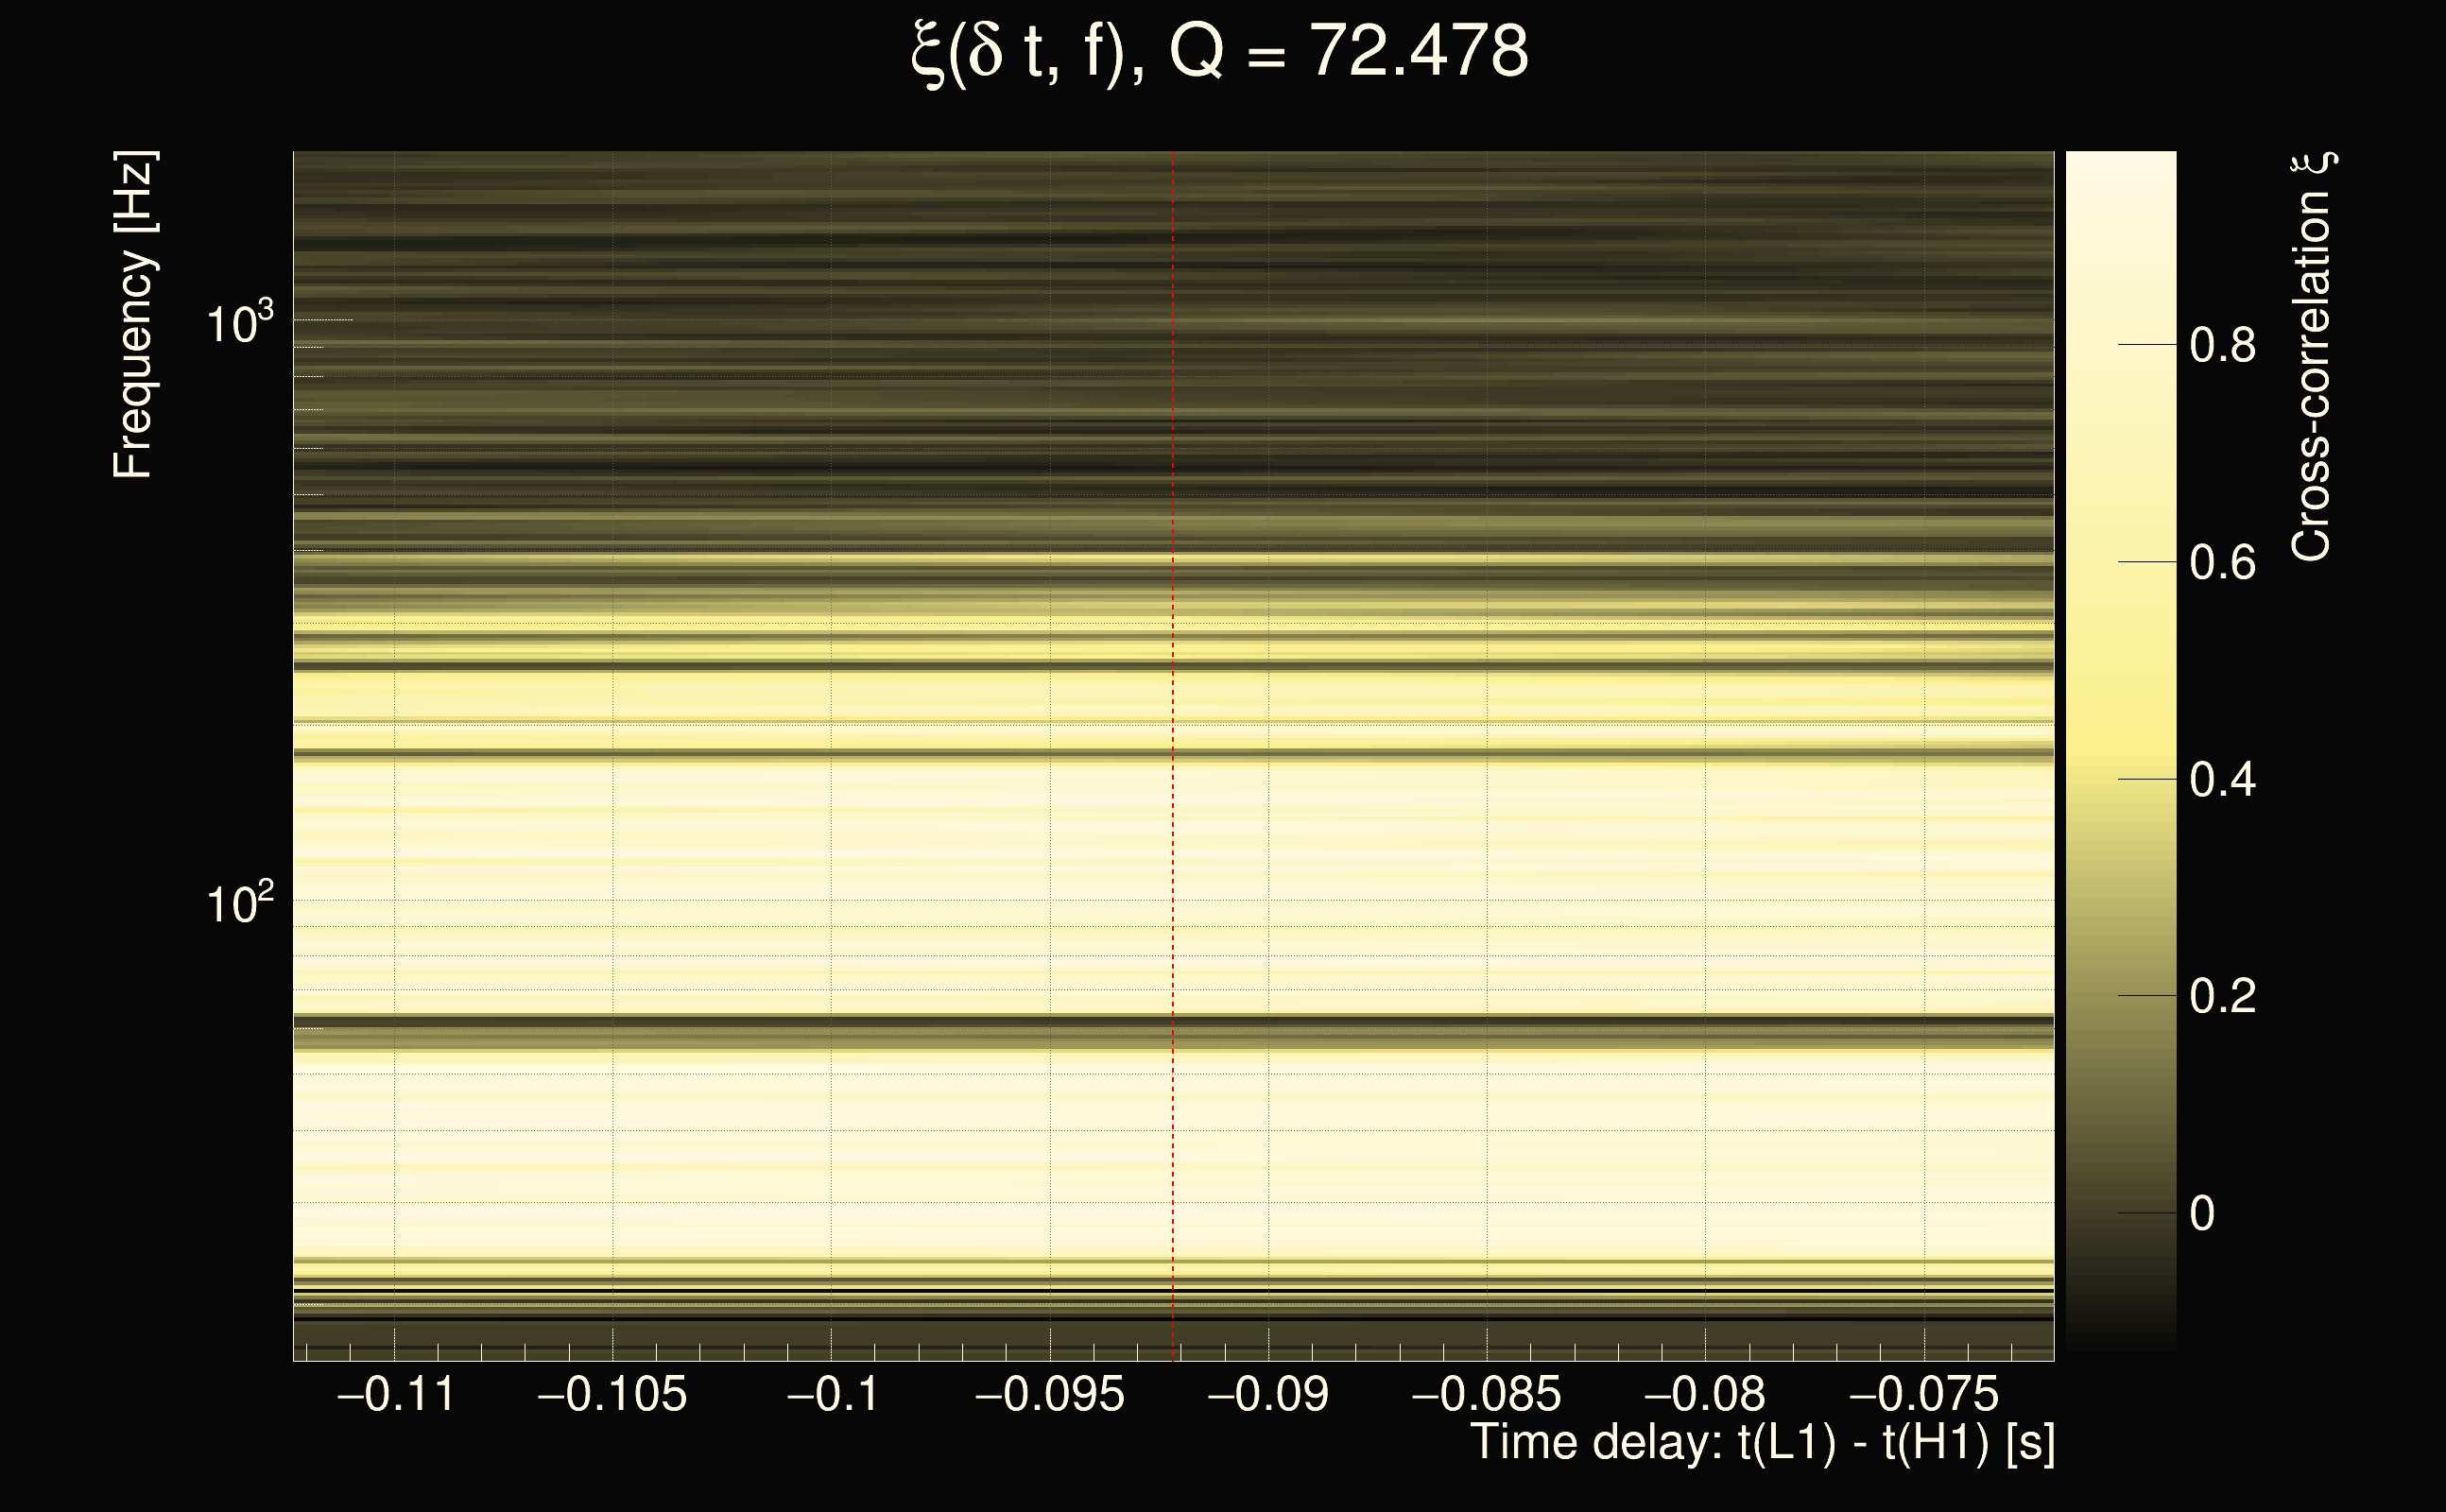The height and width of the screenshot is (1512, 2446).
Task: Click the -0.09 time delay tick label
Action: [x=1268, y=1395]
